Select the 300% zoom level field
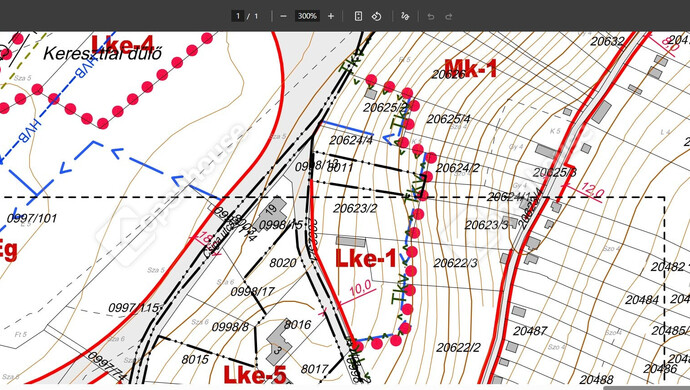 (x=307, y=16)
